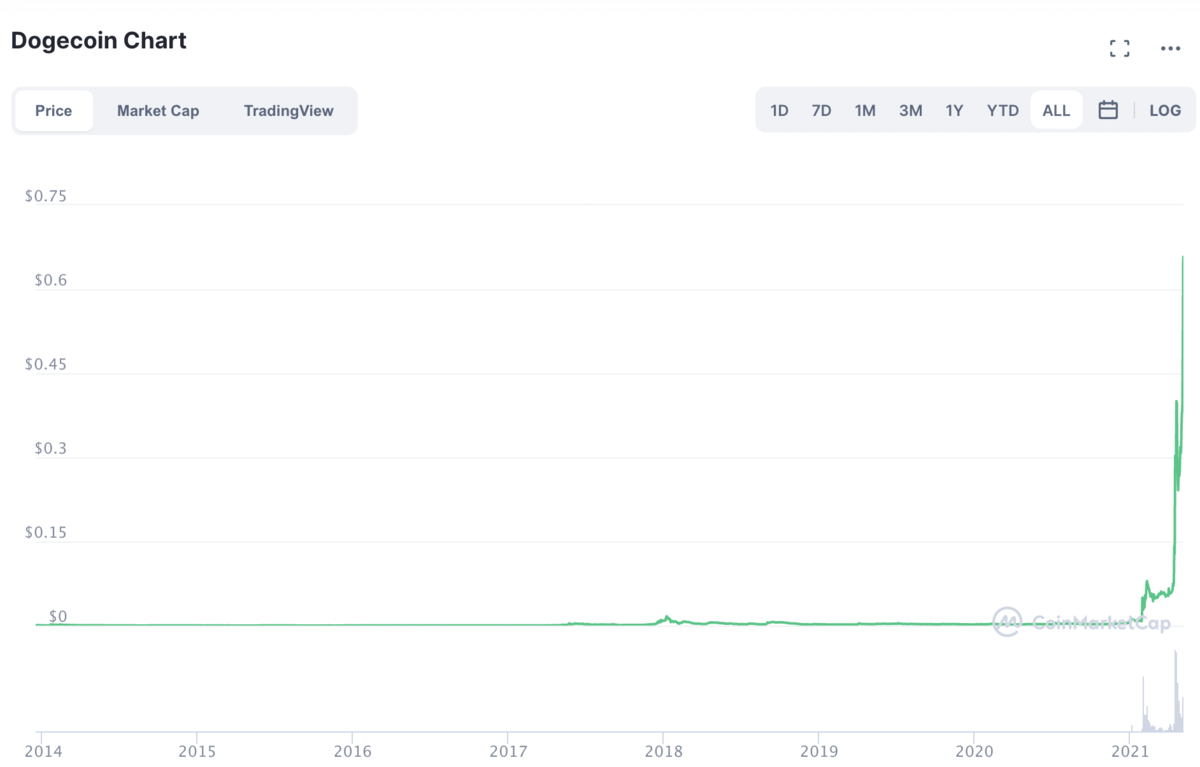Switch to the Market Cap tab
Viewport: 1200px width, 767px height.
coord(158,110)
